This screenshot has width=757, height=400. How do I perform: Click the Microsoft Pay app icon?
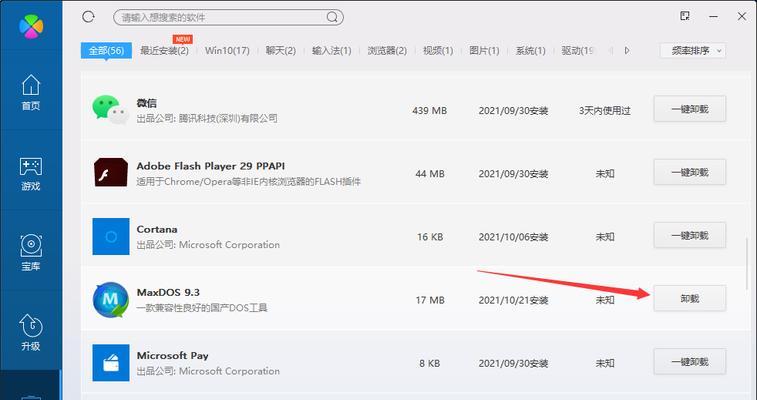pos(111,363)
